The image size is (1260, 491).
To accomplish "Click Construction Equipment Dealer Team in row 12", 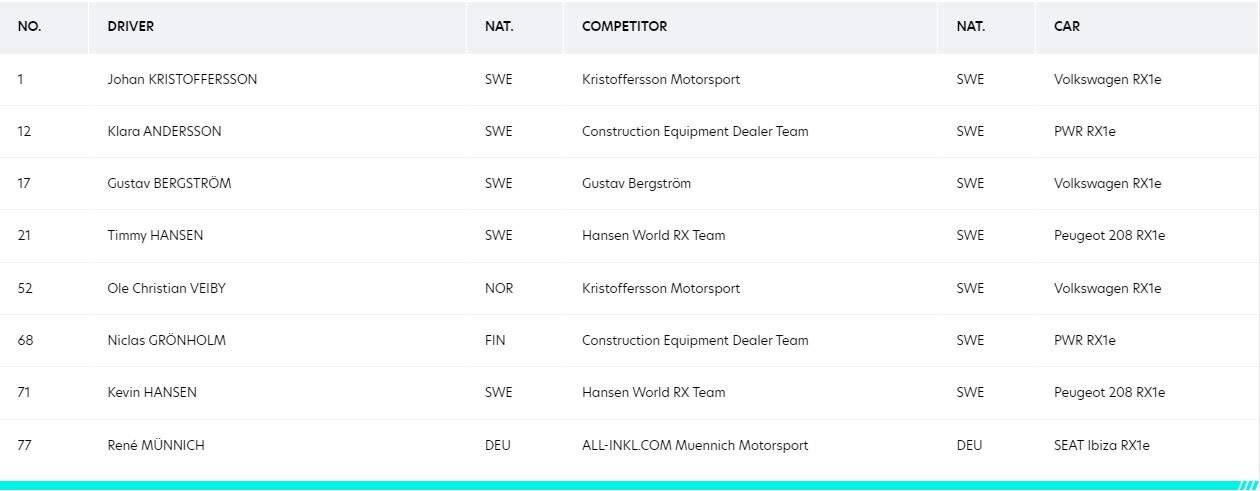I will click(695, 131).
